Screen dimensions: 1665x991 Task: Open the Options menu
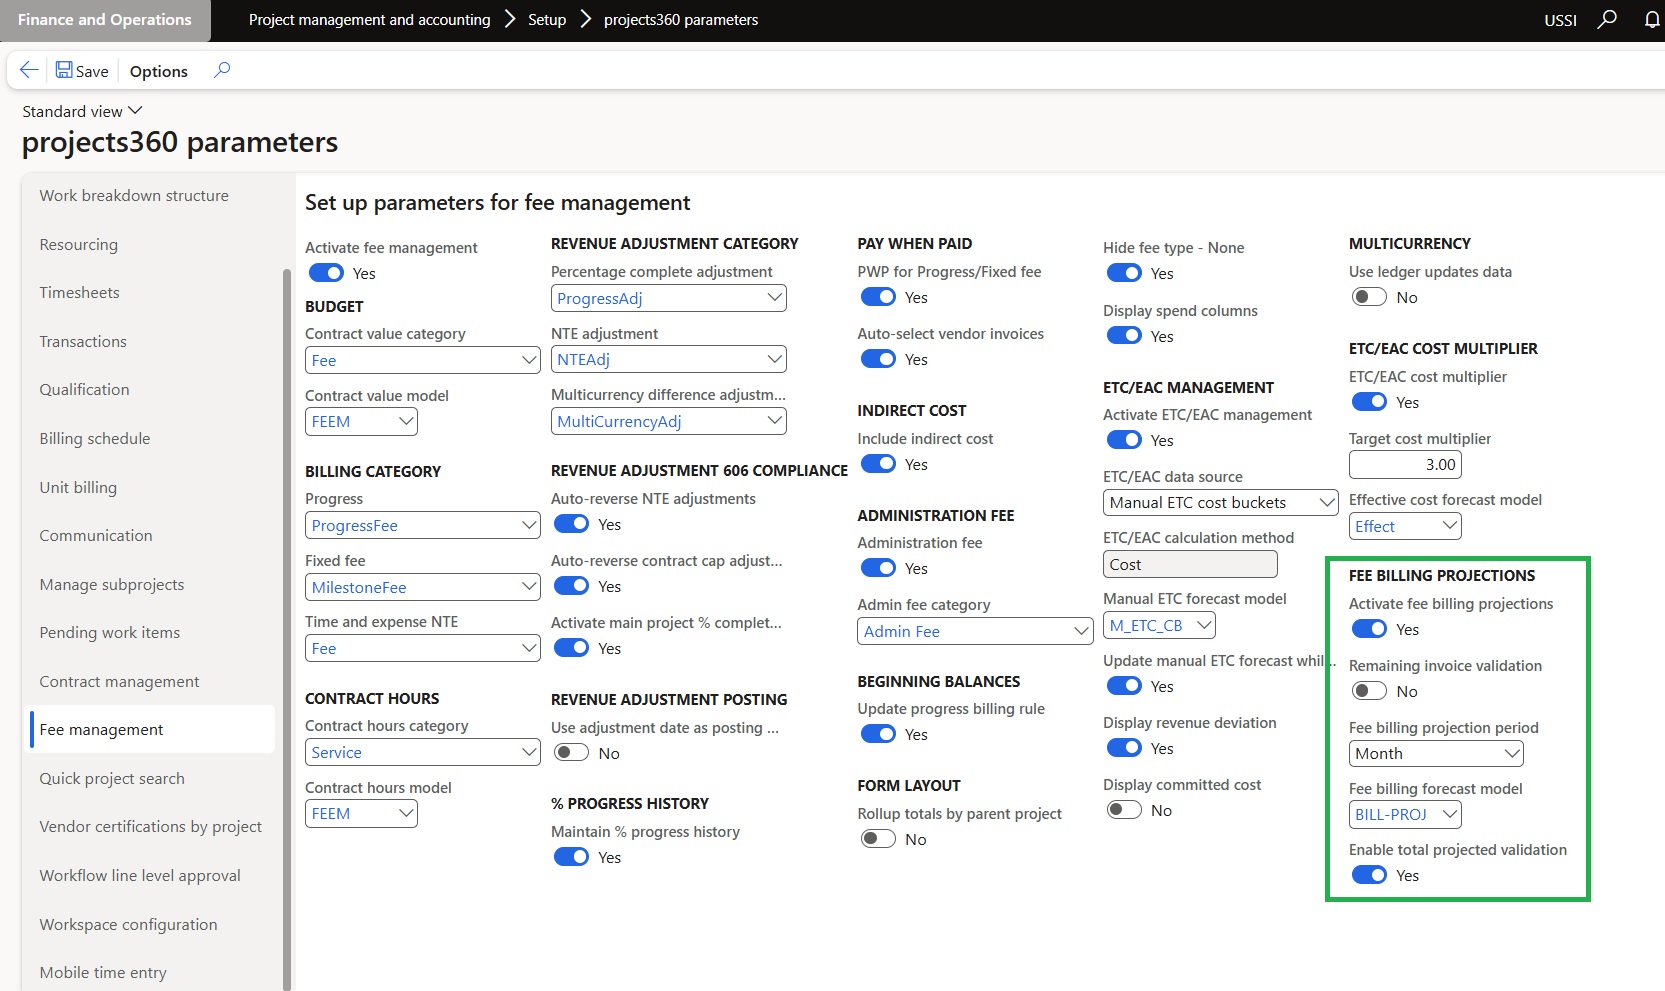pyautogui.click(x=158, y=71)
